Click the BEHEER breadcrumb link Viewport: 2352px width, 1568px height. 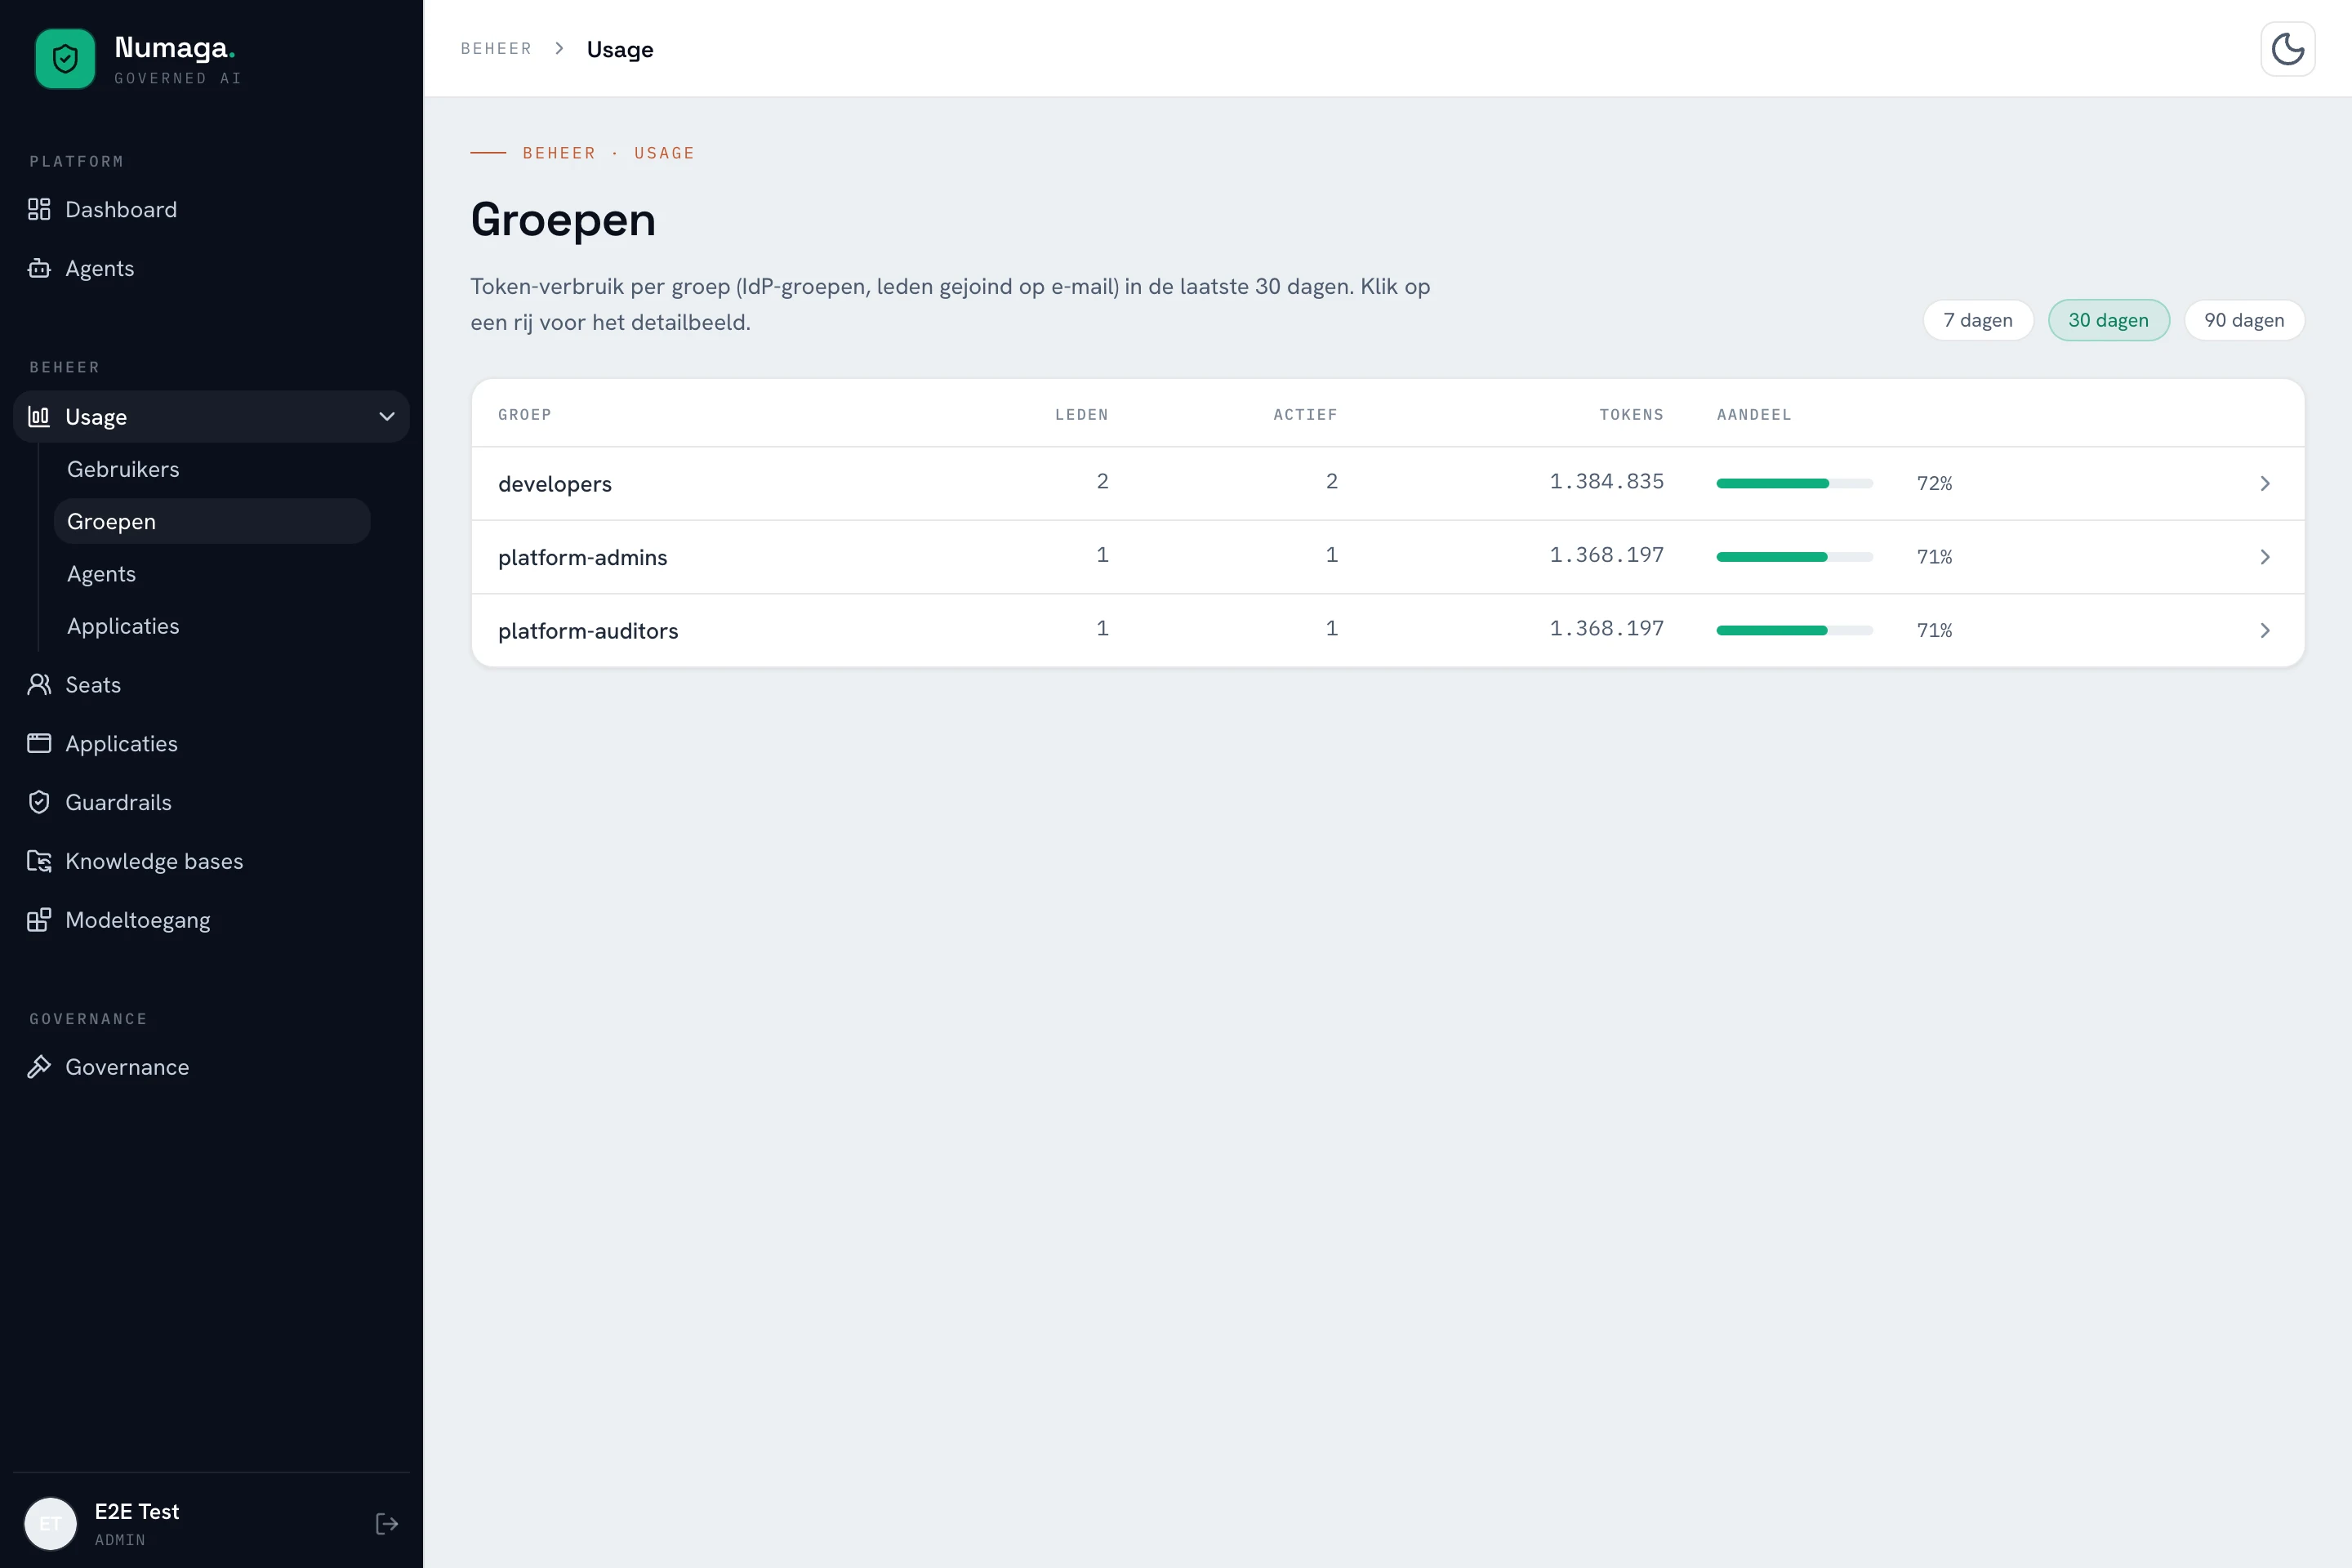(496, 48)
